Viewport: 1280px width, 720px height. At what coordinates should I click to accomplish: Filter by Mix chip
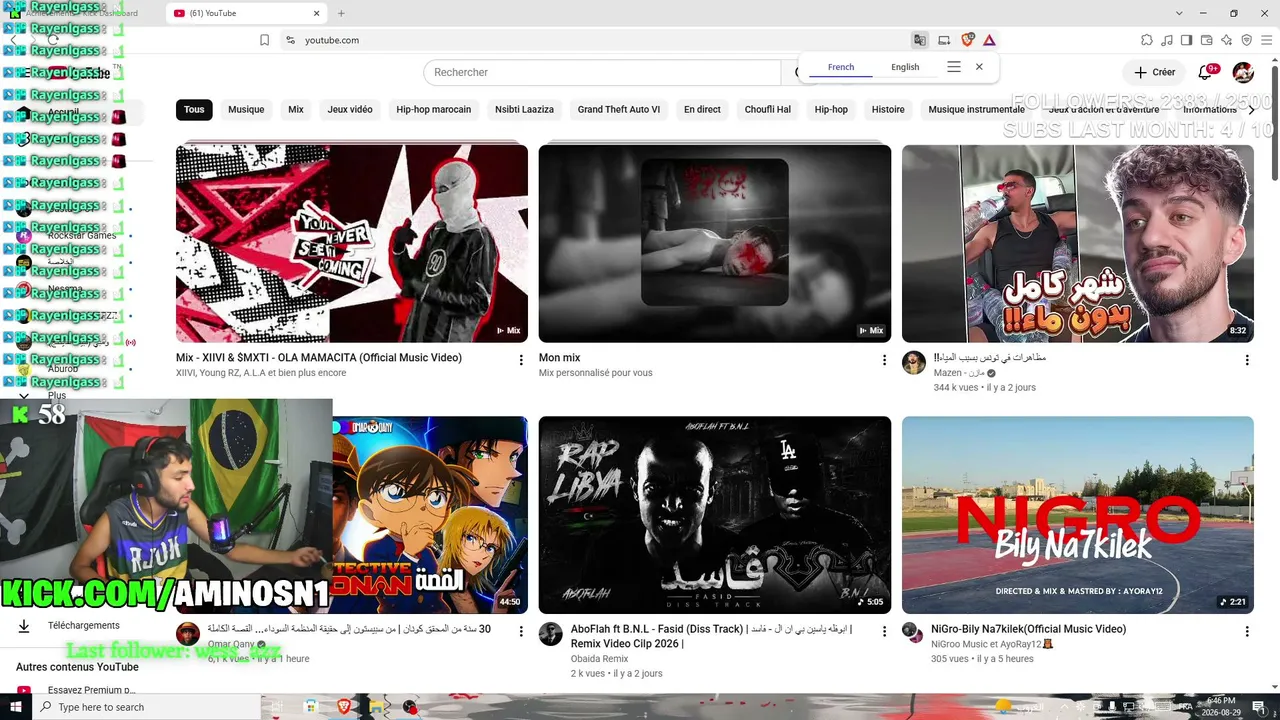click(296, 109)
